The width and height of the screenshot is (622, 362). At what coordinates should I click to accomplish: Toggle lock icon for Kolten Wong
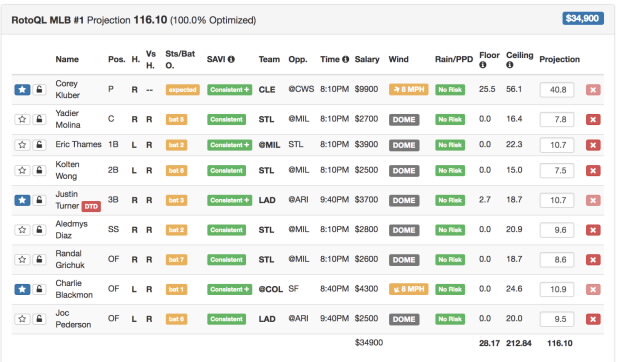point(39,170)
